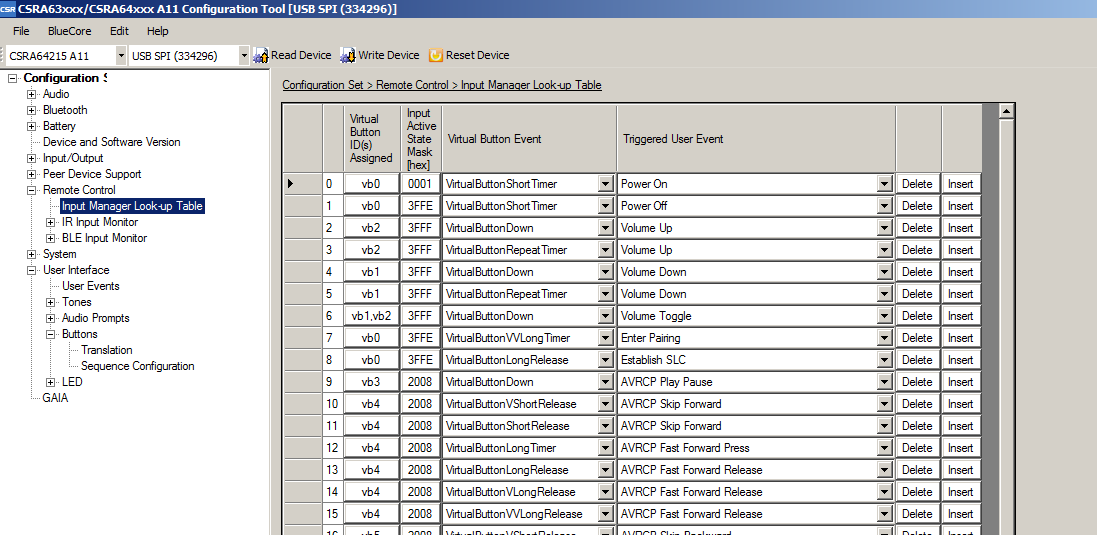
Task: Open Virtual Button Event dropdown in row 7
Action: 605,338
